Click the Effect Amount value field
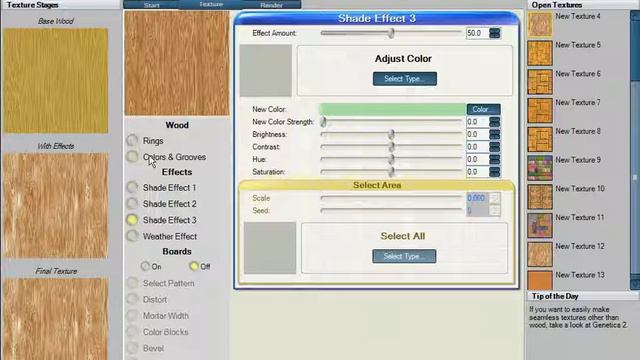The height and width of the screenshot is (360, 640). pyautogui.click(x=477, y=33)
